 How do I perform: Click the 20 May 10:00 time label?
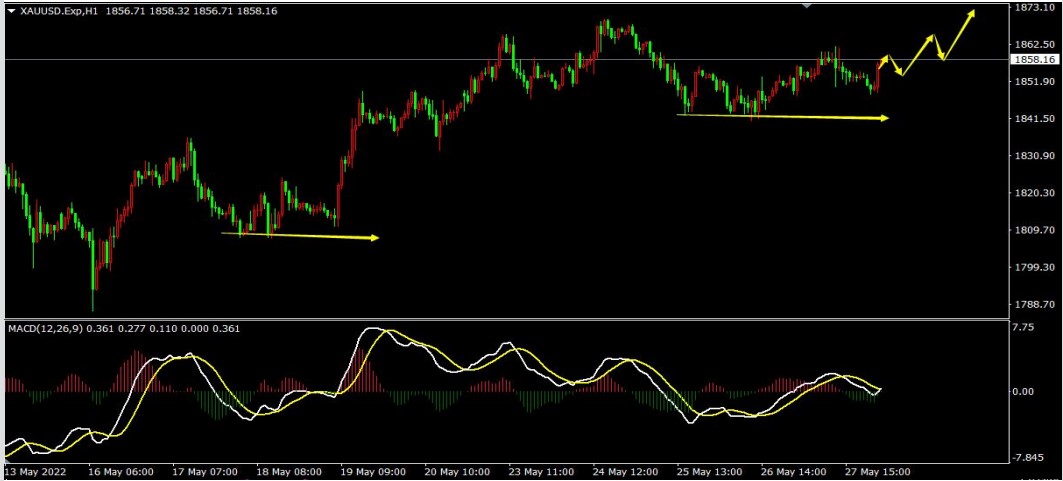click(457, 472)
